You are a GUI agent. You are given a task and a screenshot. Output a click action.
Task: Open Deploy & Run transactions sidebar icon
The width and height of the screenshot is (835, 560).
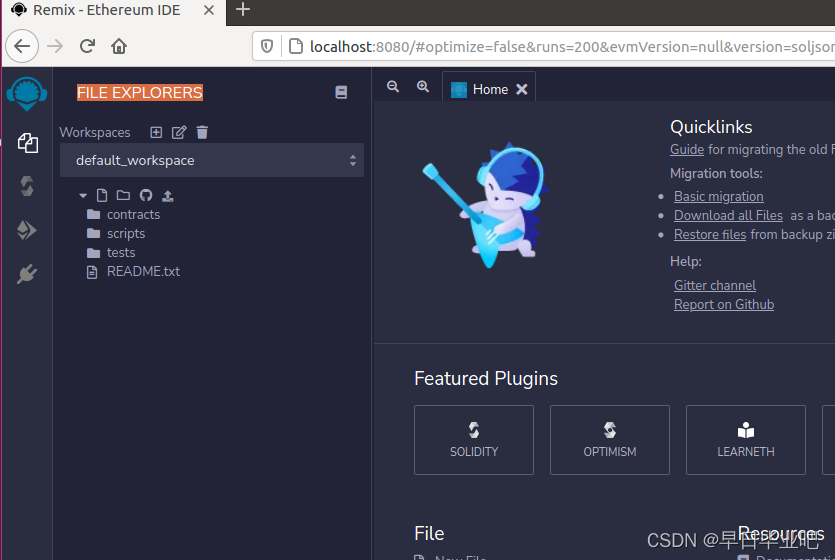(27, 230)
